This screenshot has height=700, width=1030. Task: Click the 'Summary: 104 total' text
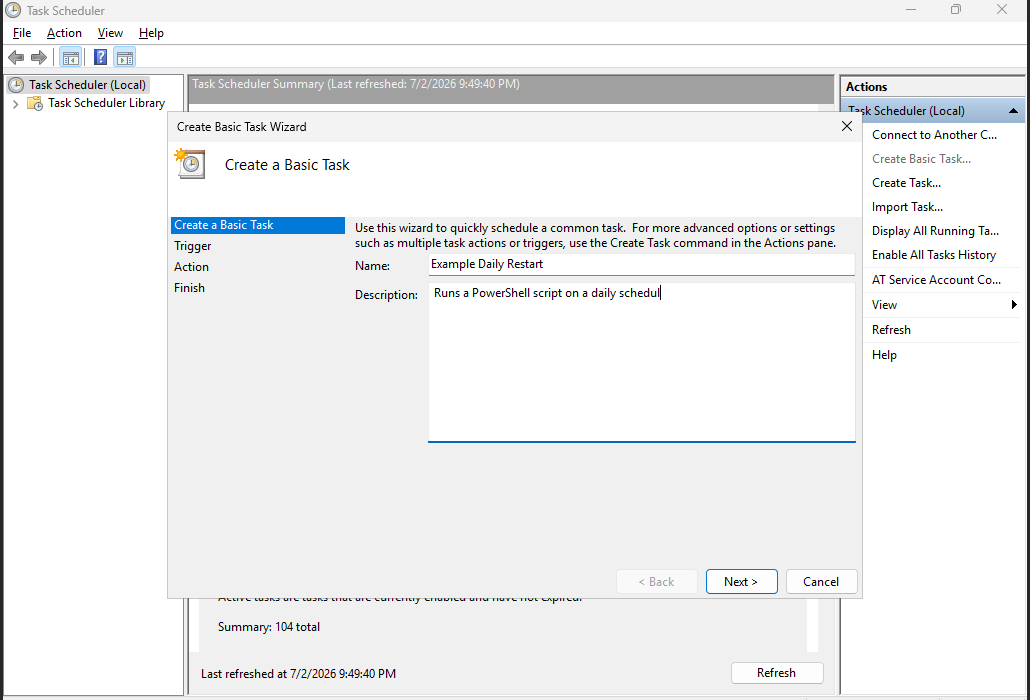click(269, 627)
